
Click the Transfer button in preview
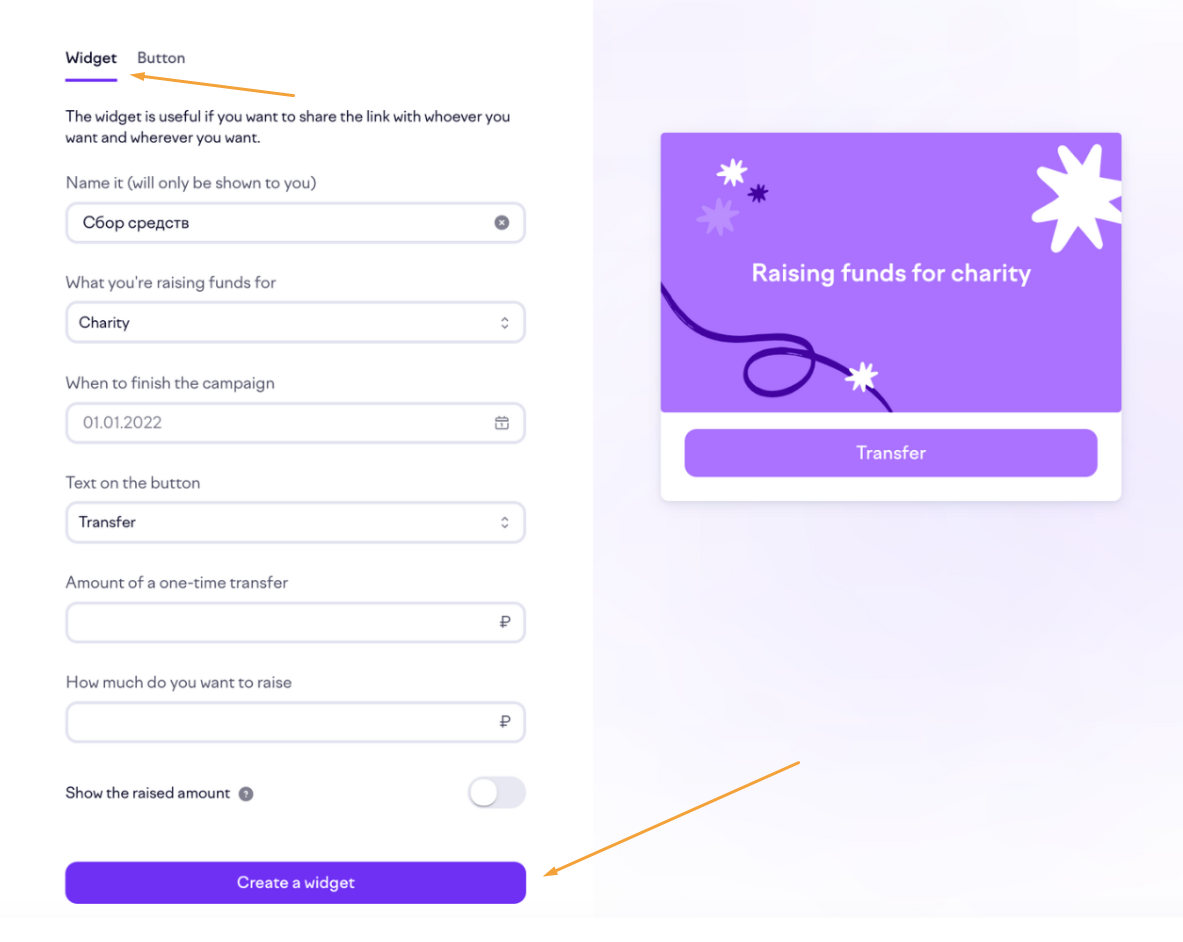[890, 453]
